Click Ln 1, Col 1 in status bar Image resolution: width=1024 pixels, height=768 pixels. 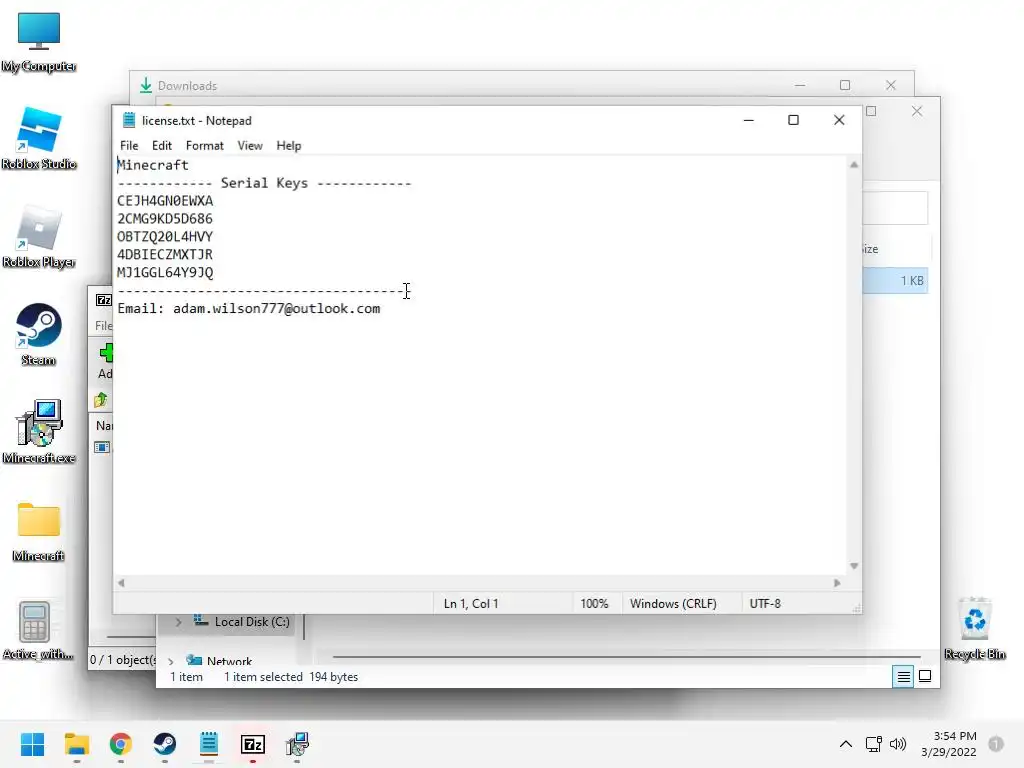[x=471, y=603]
